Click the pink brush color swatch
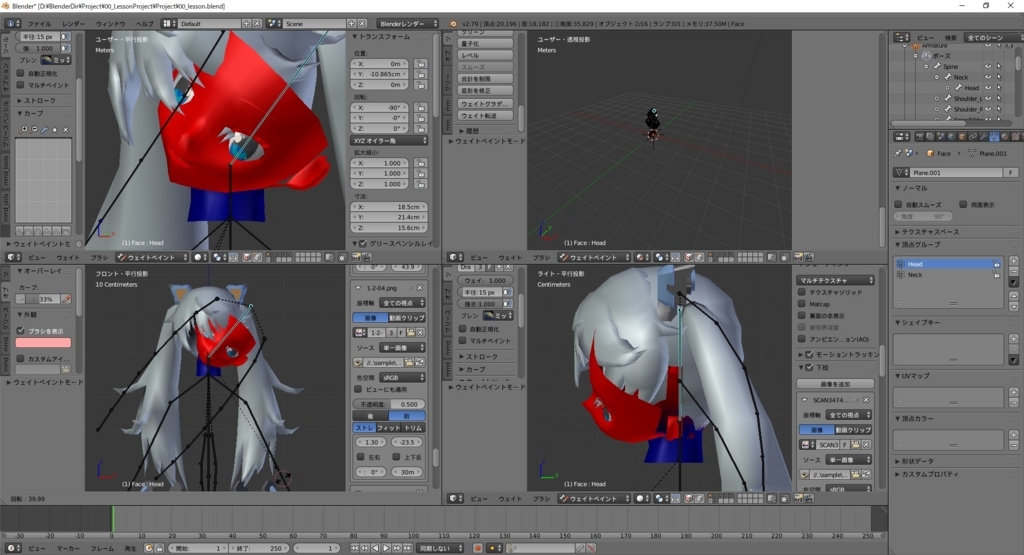Screen dimensions: 1024x555 pos(43,342)
